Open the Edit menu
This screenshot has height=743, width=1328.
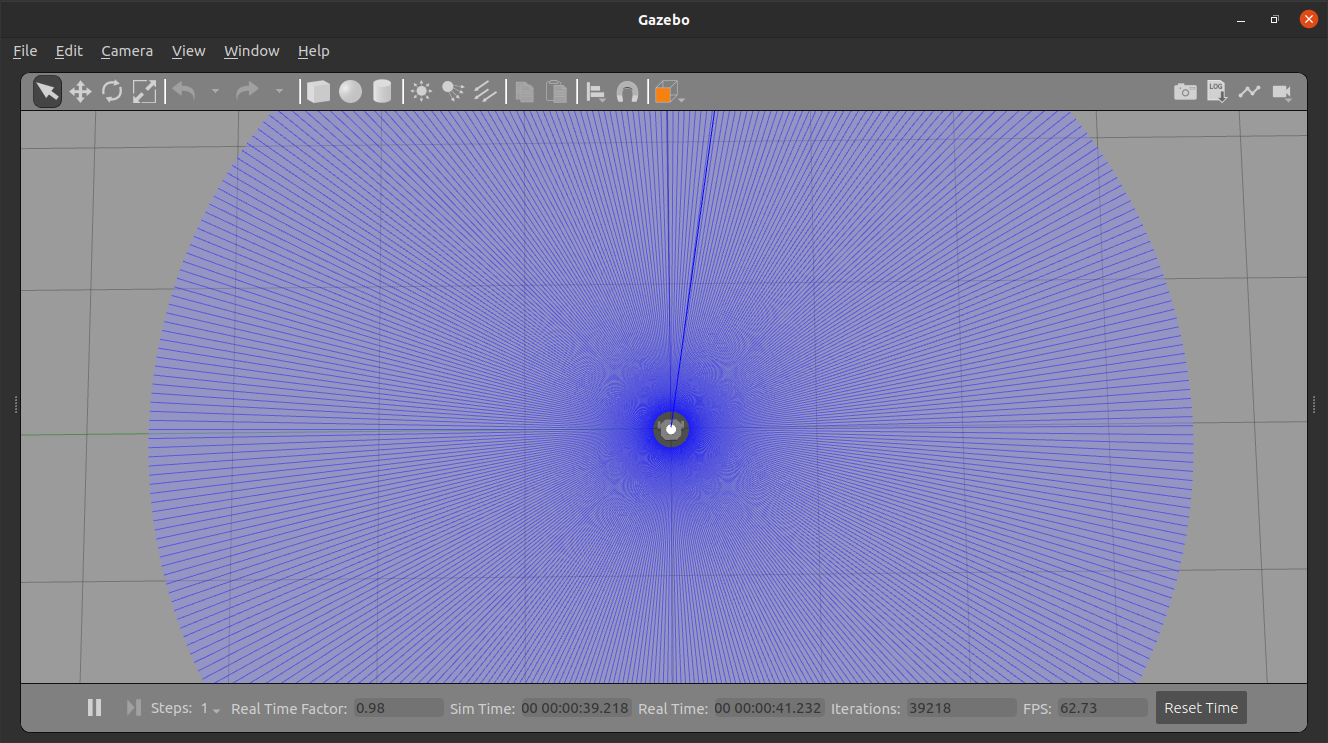point(69,51)
